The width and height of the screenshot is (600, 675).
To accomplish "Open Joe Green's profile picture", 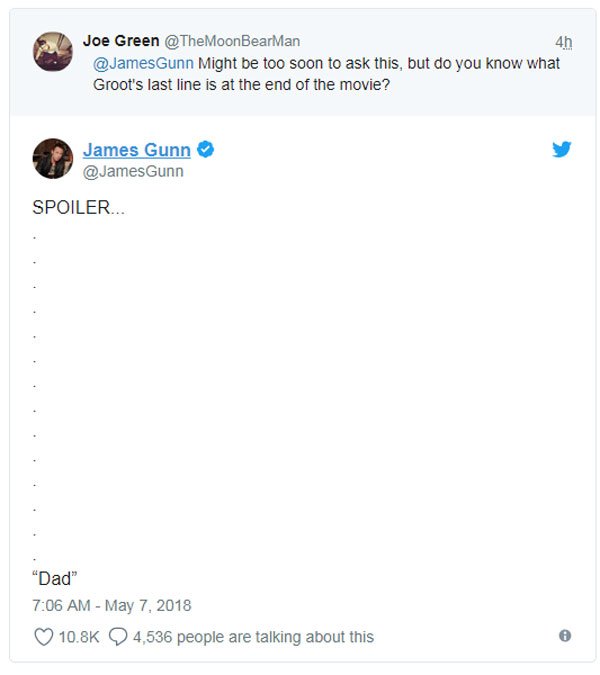I will (x=52, y=51).
